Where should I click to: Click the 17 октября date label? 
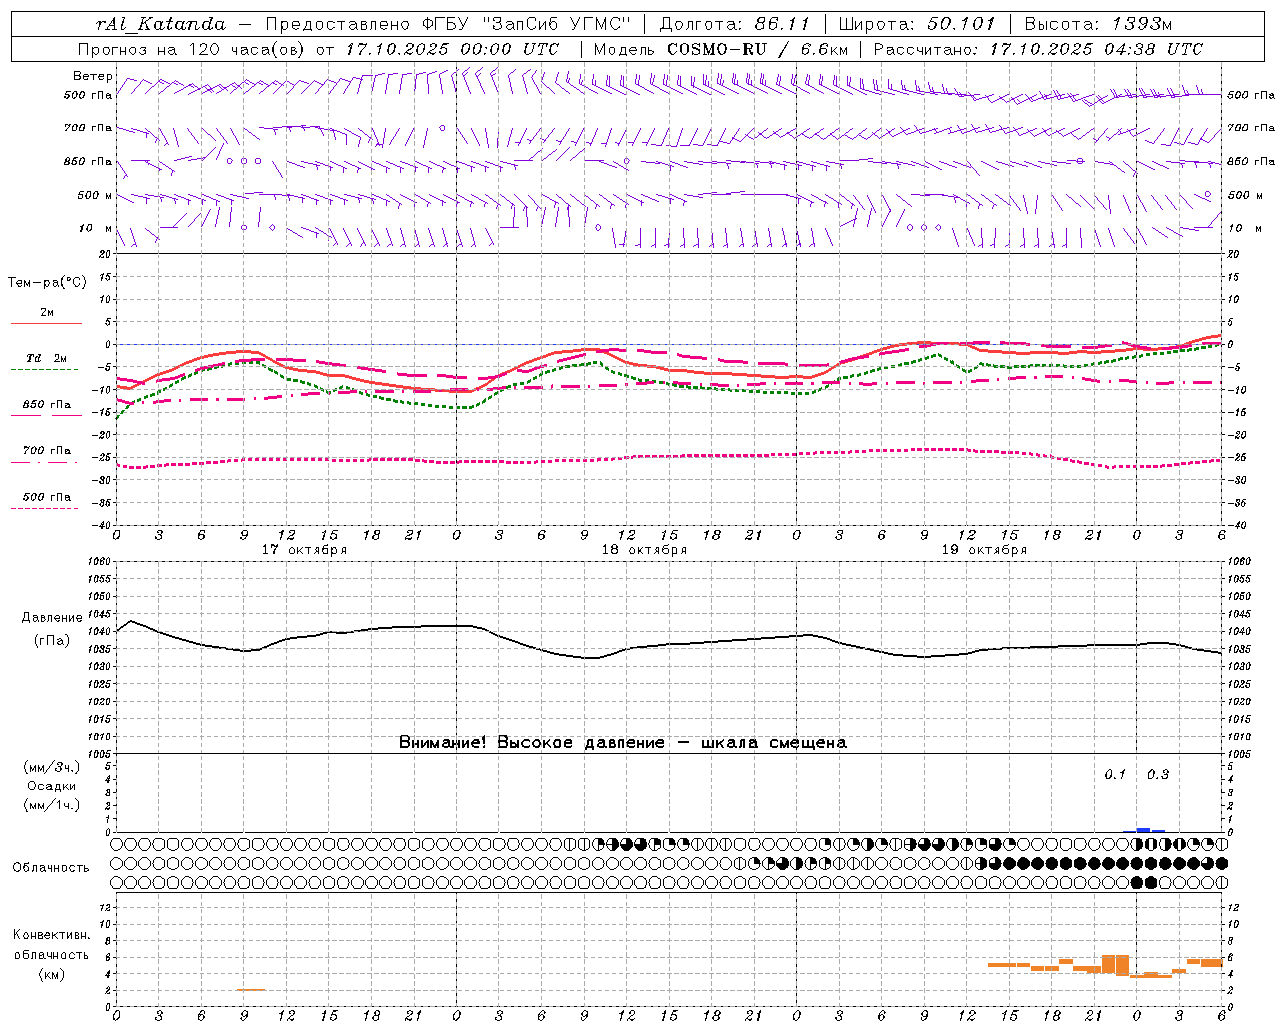pos(304,550)
